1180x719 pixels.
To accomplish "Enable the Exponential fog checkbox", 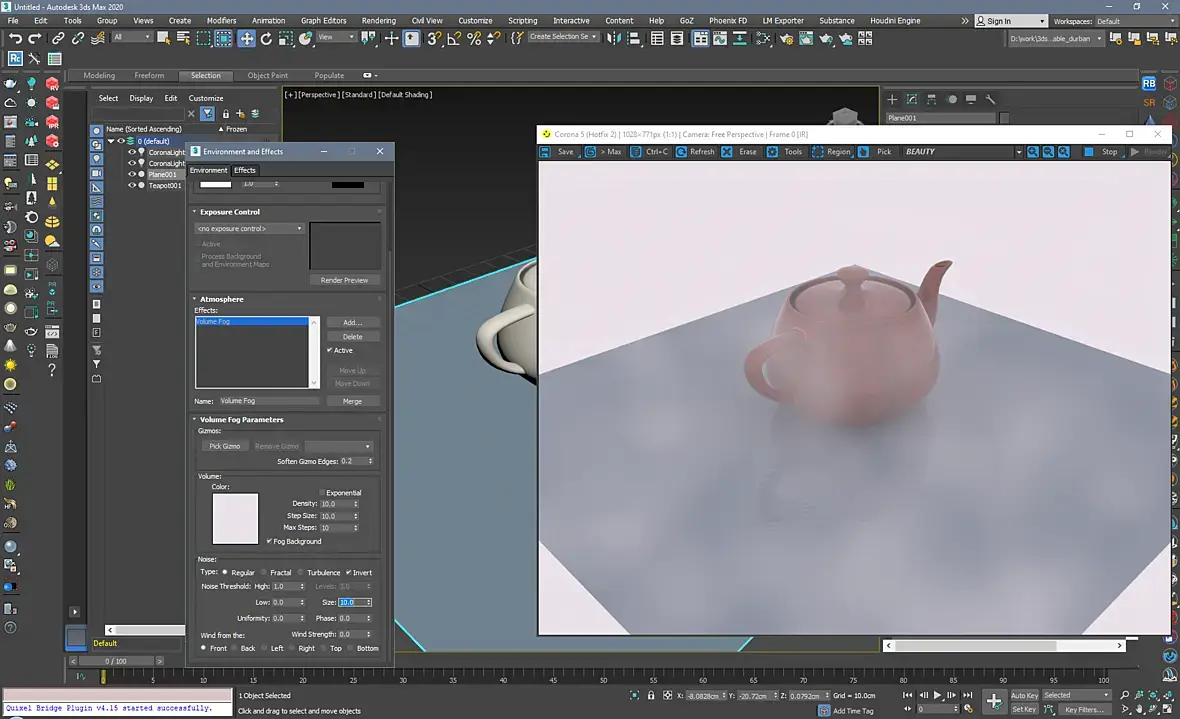I will click(323, 492).
